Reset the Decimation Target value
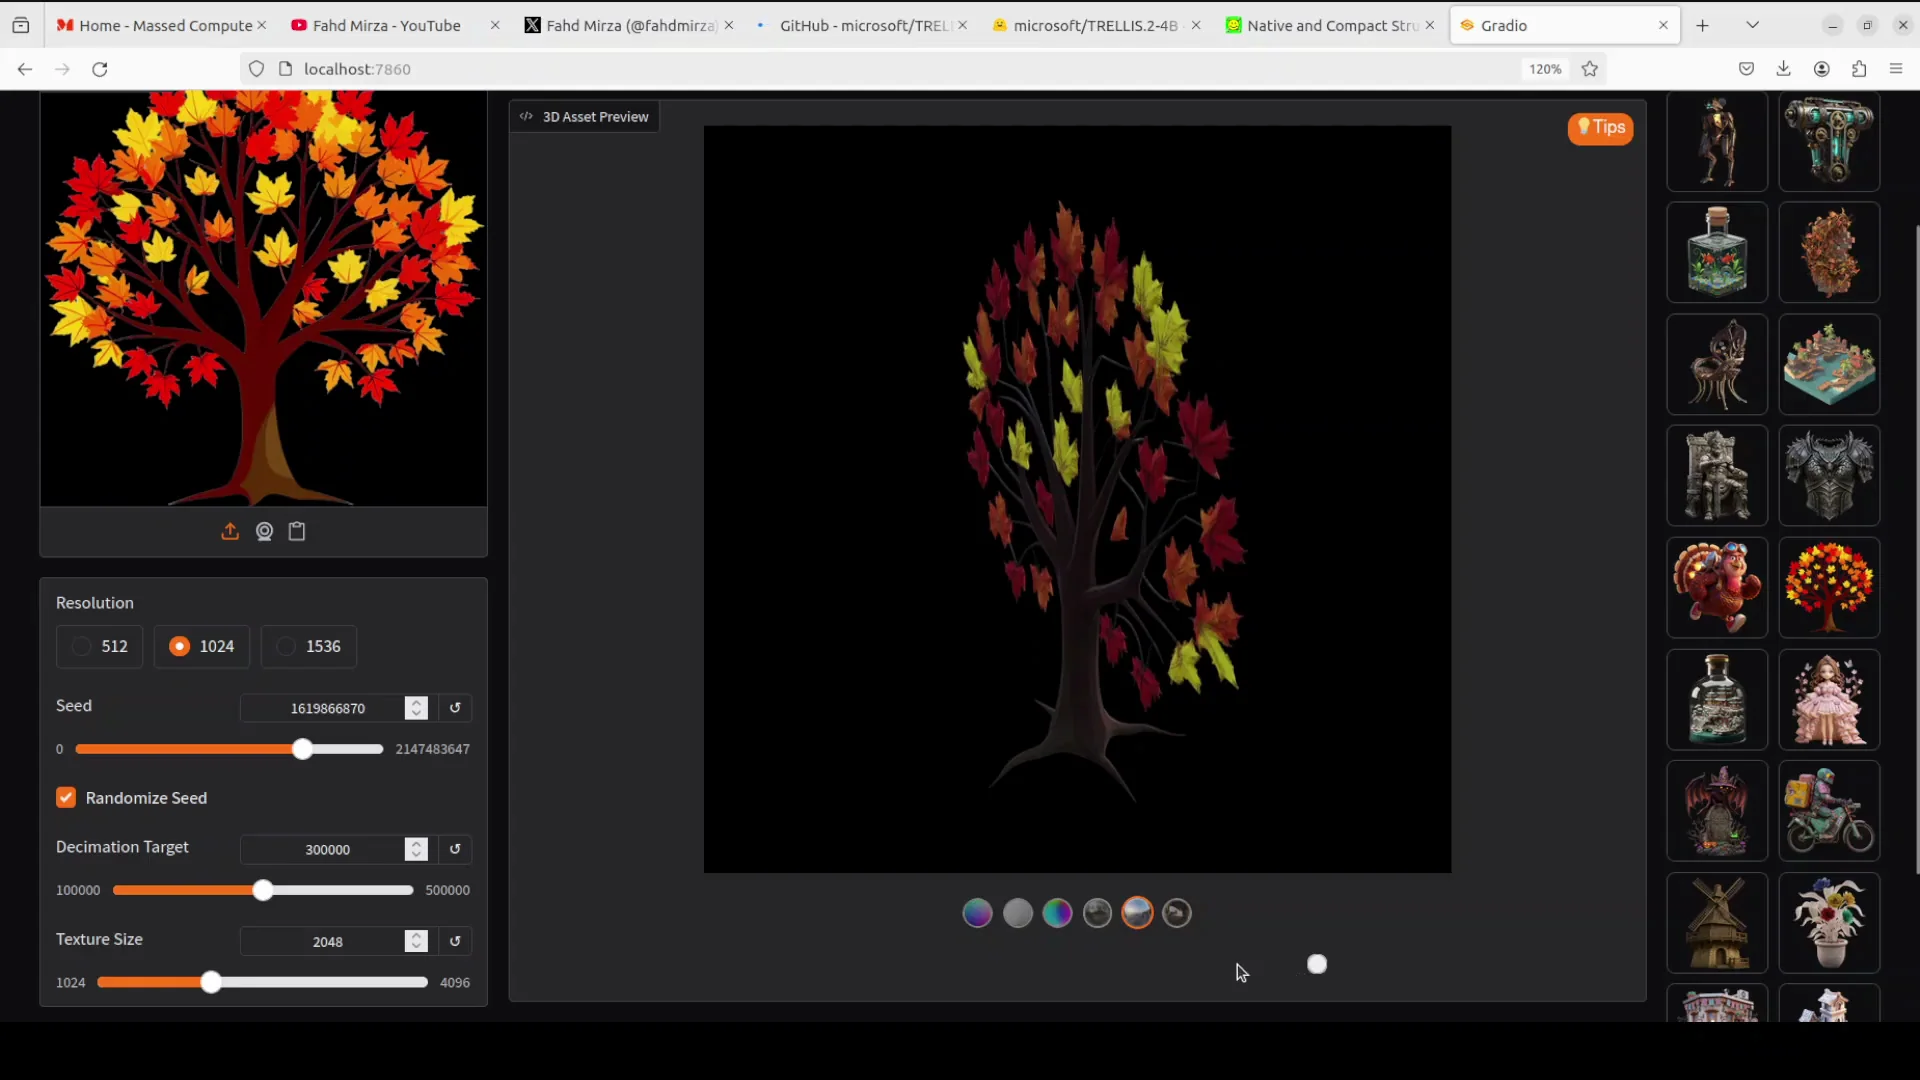 click(x=455, y=849)
